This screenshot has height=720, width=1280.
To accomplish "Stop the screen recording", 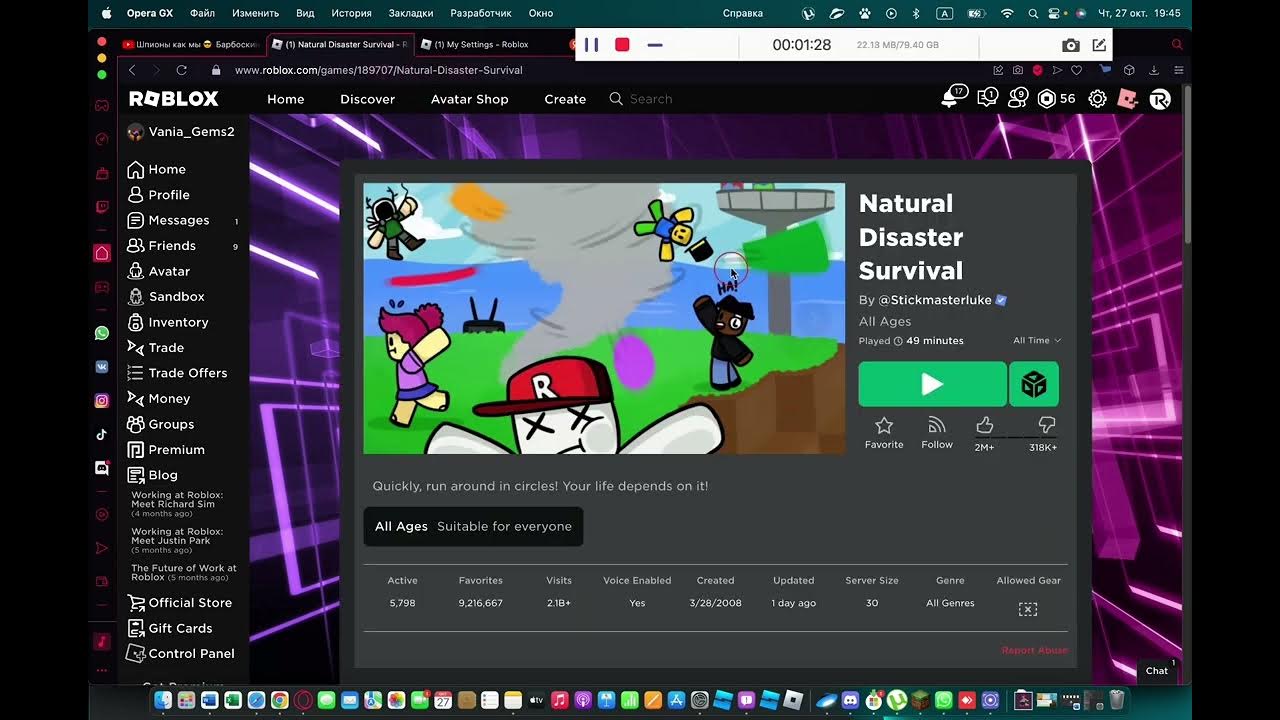I will tap(622, 45).
